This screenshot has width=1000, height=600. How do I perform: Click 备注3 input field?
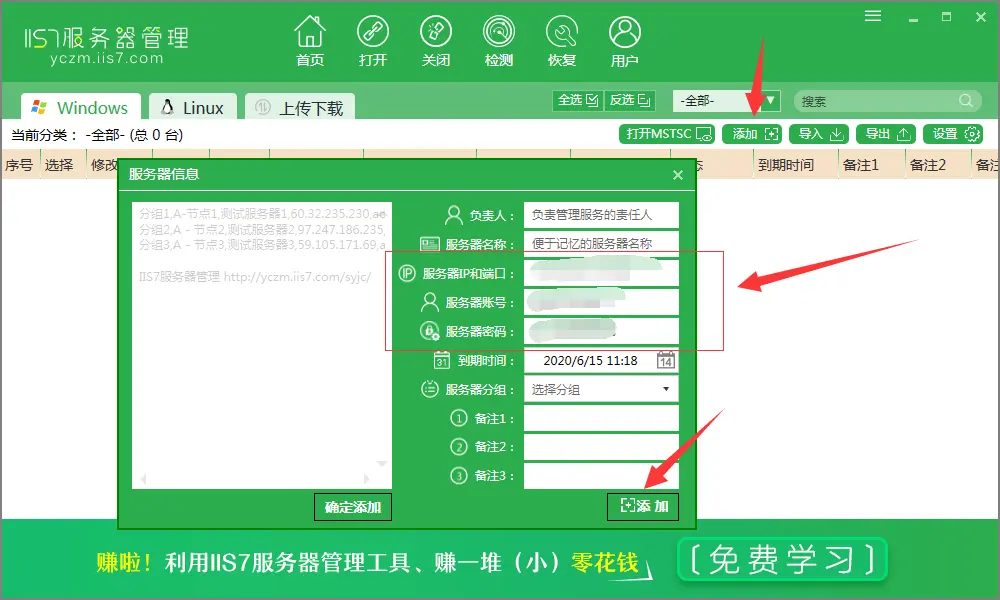[x=601, y=476]
